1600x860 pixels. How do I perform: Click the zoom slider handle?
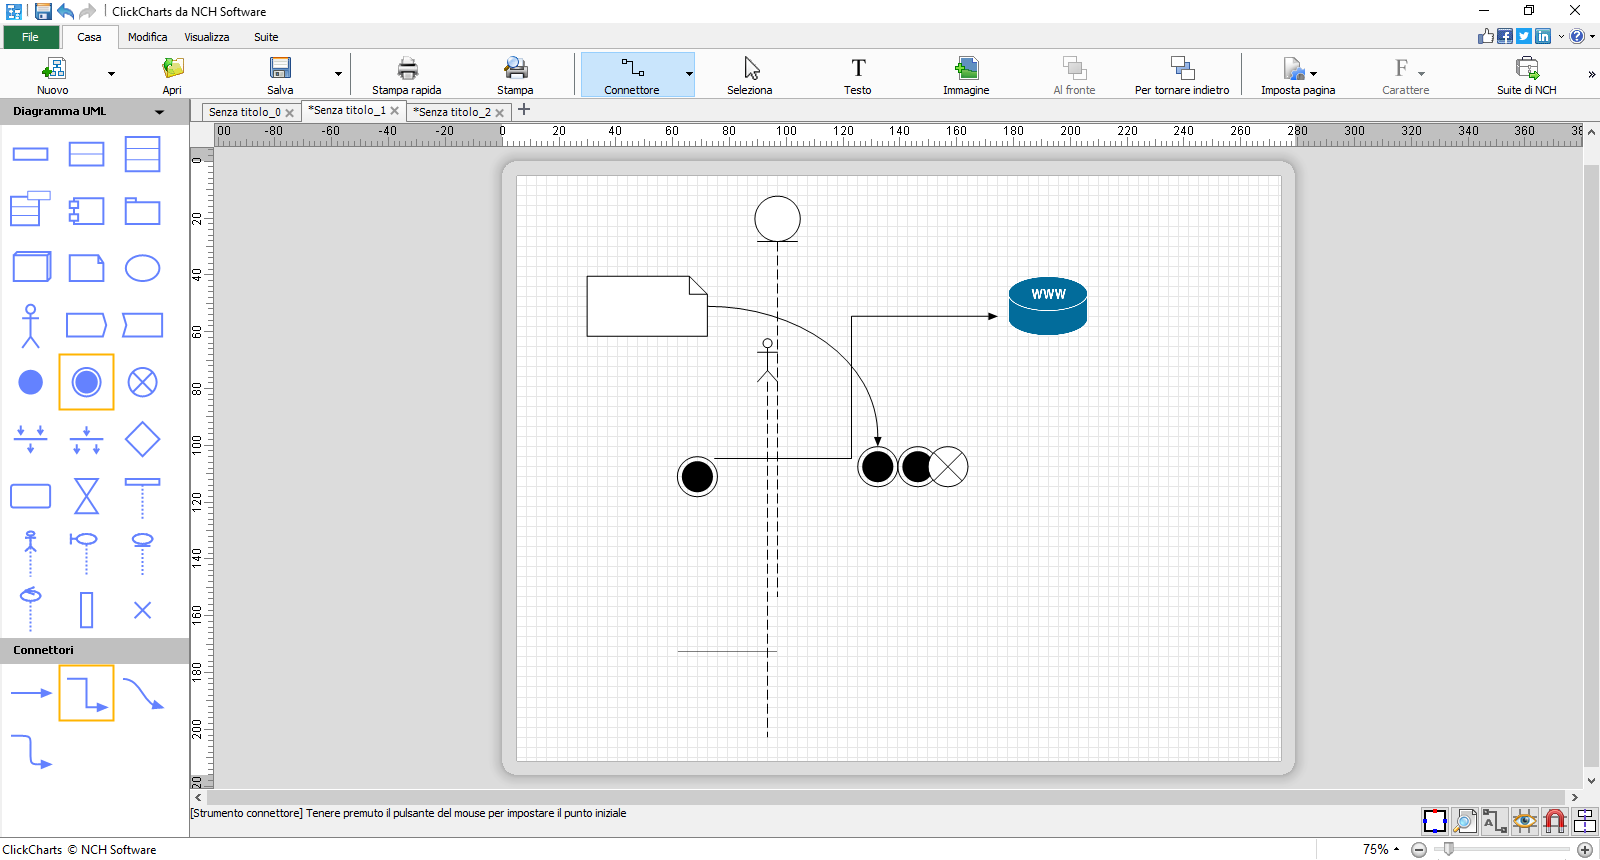point(1448,849)
